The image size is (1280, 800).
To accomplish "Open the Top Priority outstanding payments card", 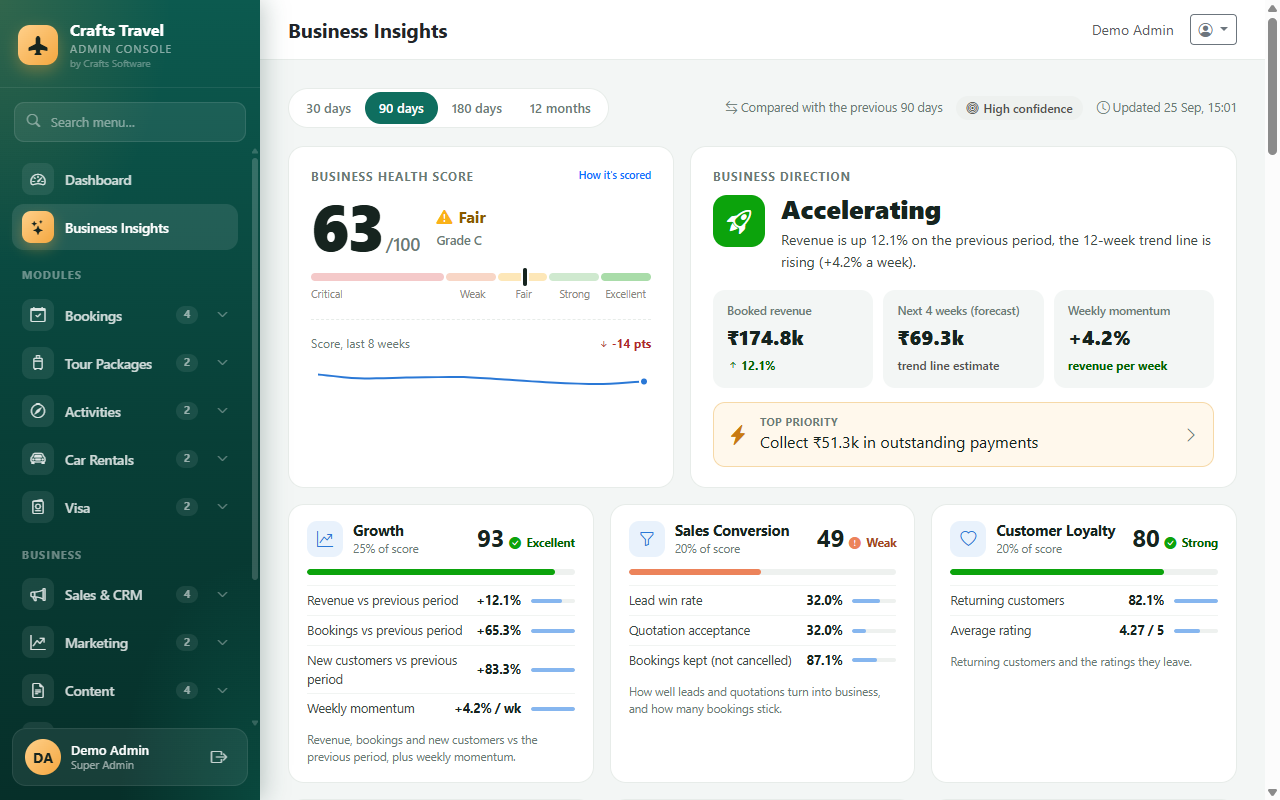I will [x=963, y=434].
